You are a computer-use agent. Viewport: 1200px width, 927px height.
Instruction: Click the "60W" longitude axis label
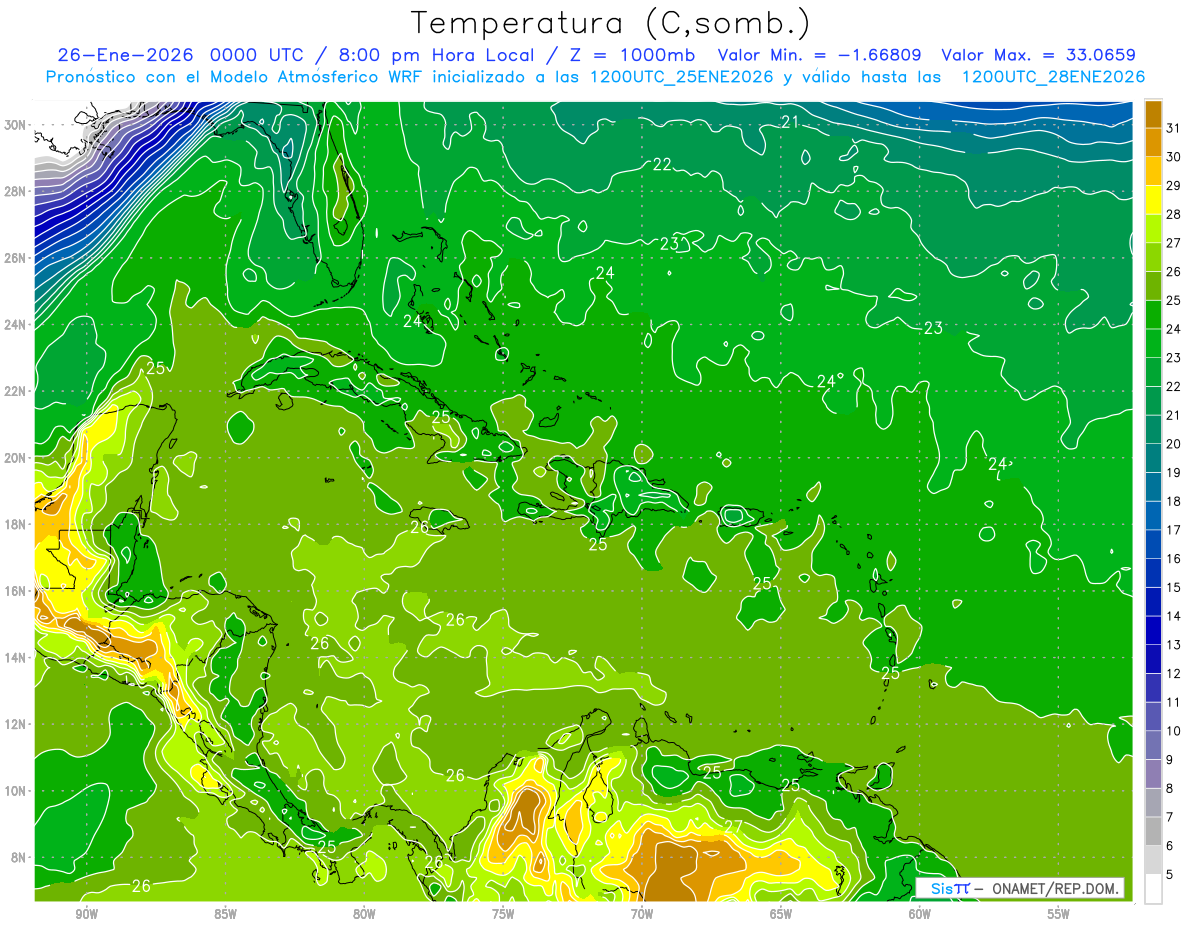(920, 915)
